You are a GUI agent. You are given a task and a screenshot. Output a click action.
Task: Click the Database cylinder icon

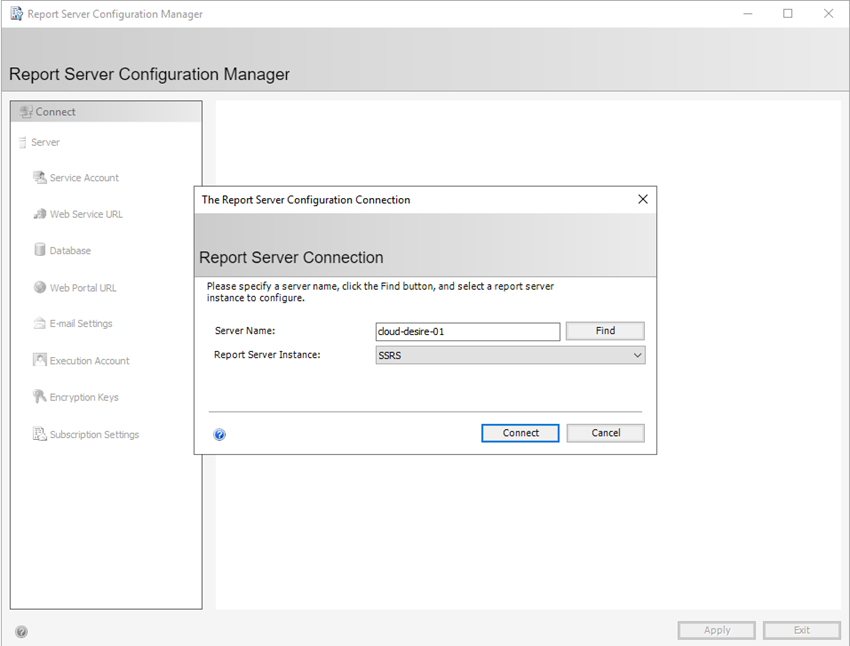point(40,250)
